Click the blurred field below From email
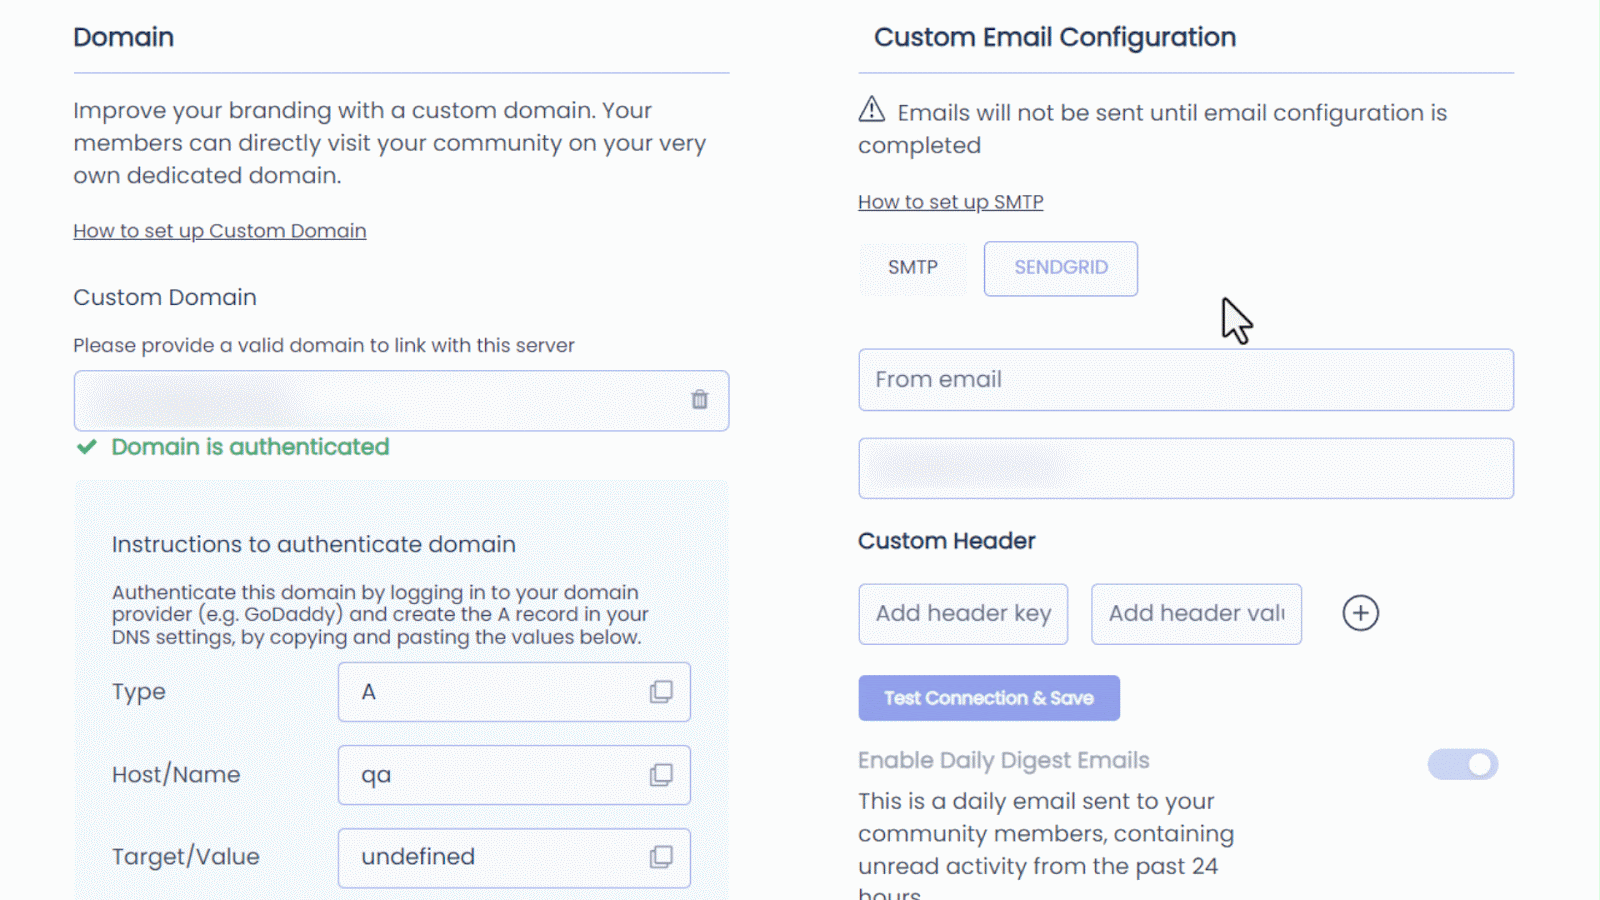This screenshot has height=900, width=1600. (1186, 468)
